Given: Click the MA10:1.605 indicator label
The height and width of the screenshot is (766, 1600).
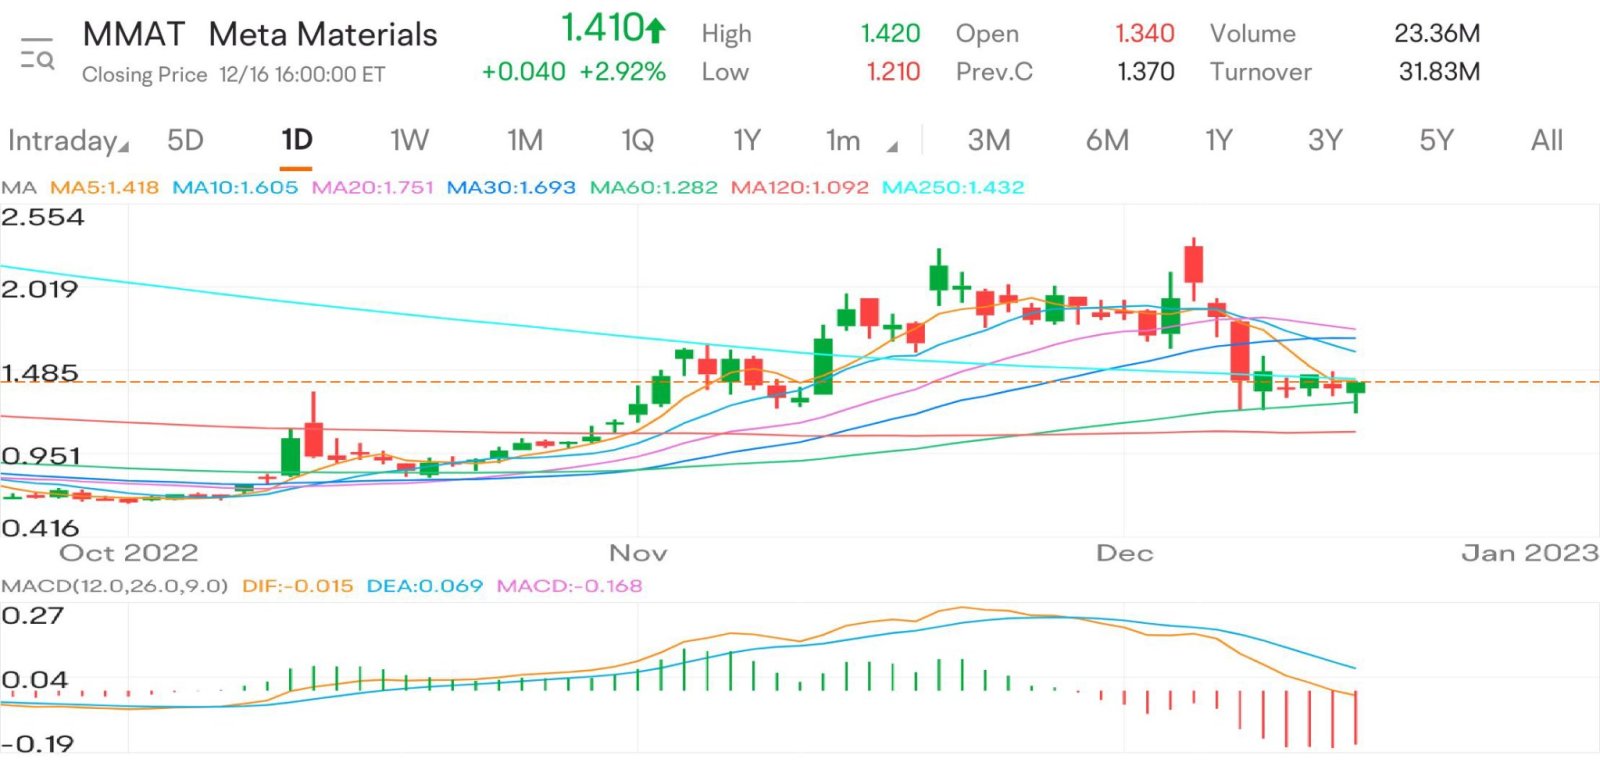Looking at the screenshot, I should (235, 187).
